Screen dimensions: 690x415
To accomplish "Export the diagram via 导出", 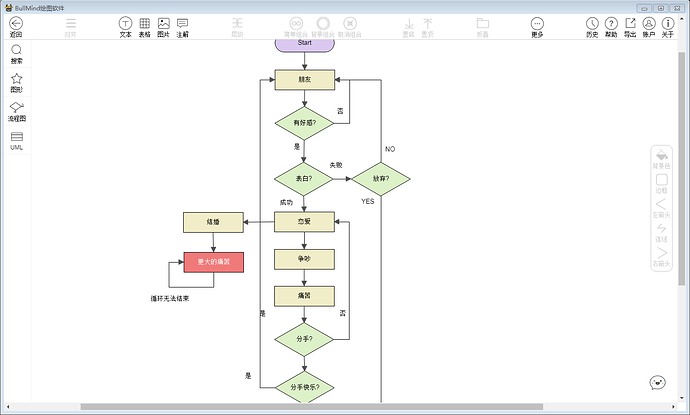I will click(630, 23).
